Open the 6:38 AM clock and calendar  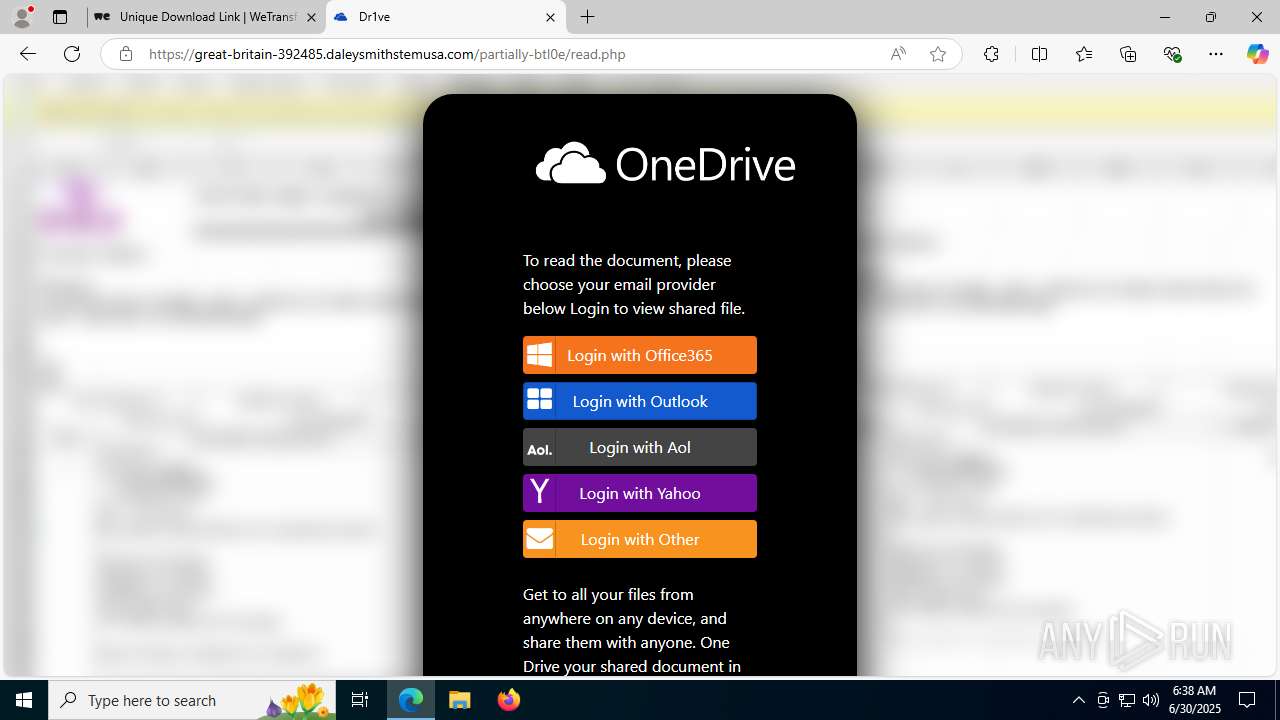click(1195, 700)
